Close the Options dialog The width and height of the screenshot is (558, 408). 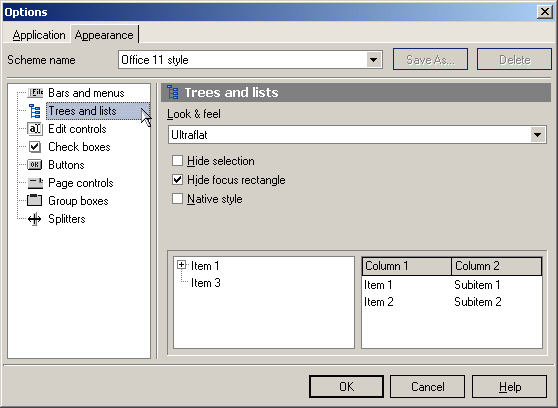544,12
